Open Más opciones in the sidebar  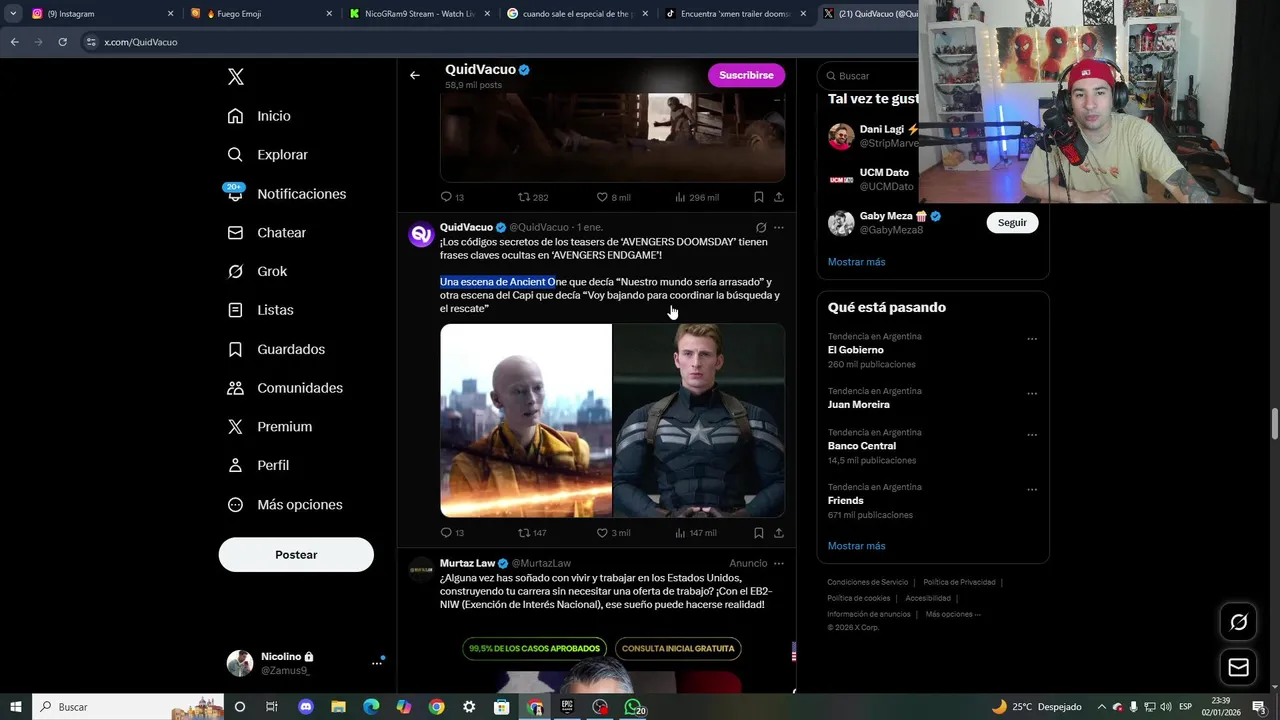[x=285, y=505]
